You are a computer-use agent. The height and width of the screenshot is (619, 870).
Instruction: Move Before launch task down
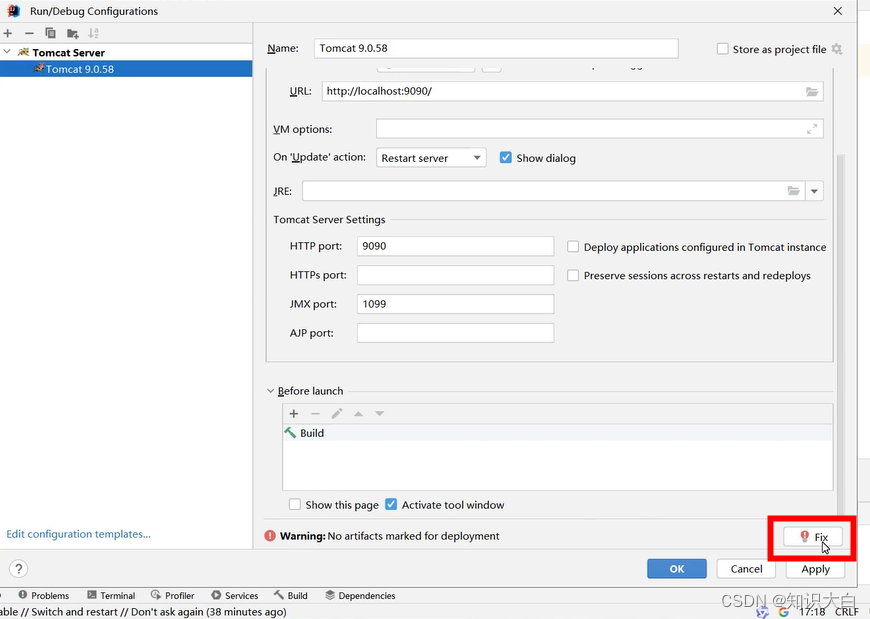tap(380, 414)
